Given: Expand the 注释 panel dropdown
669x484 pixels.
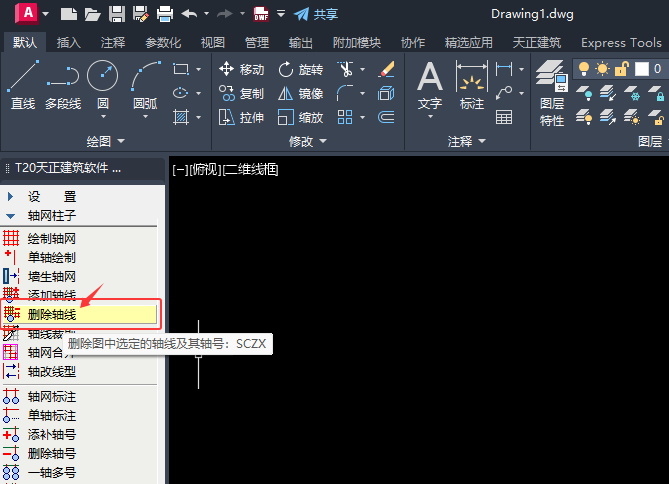Looking at the screenshot, I should click(467, 141).
